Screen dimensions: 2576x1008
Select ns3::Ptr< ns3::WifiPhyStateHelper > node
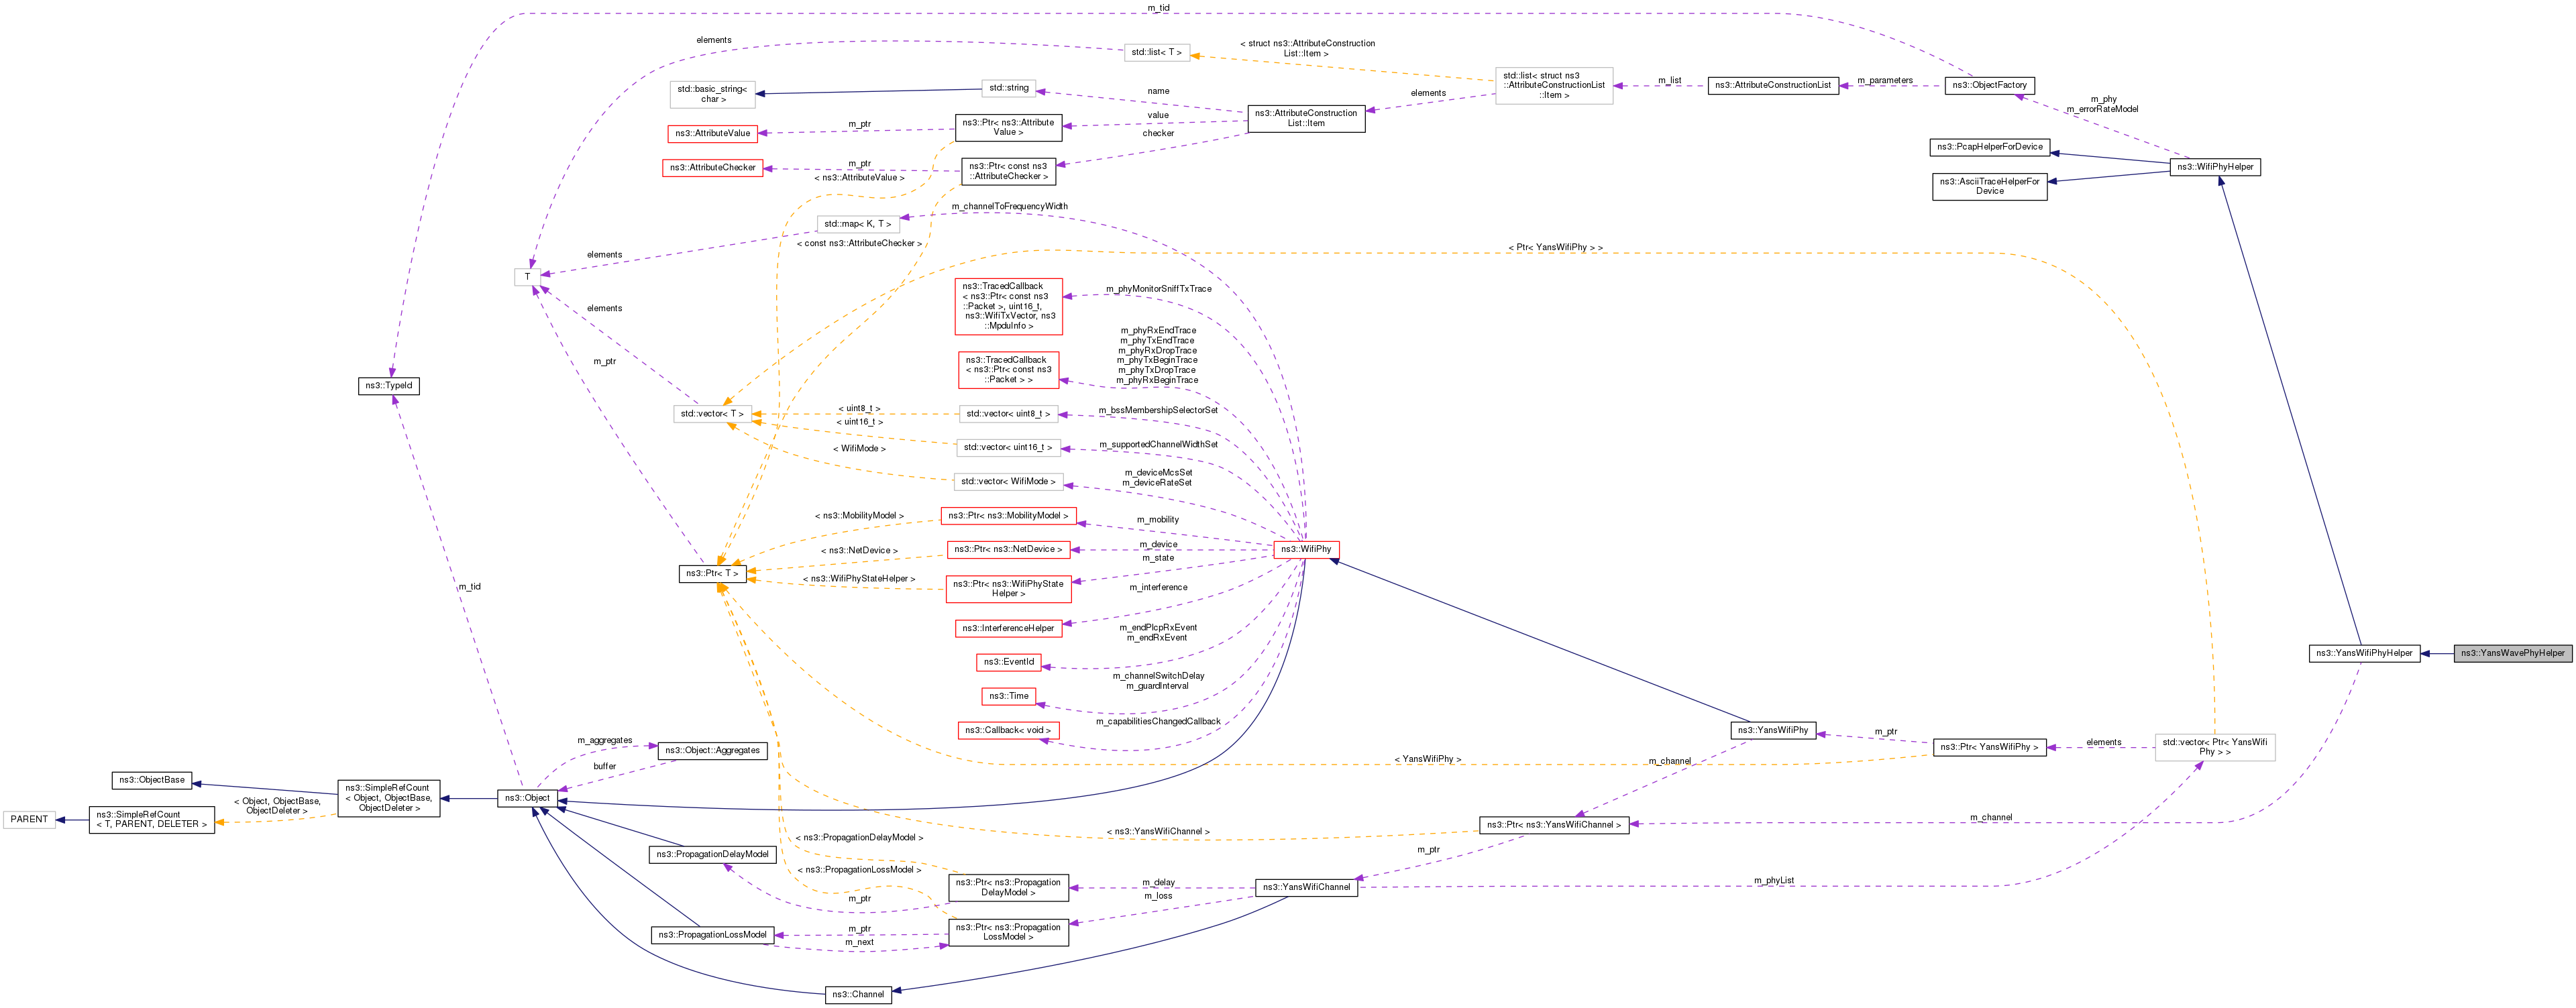pyautogui.click(x=1008, y=589)
